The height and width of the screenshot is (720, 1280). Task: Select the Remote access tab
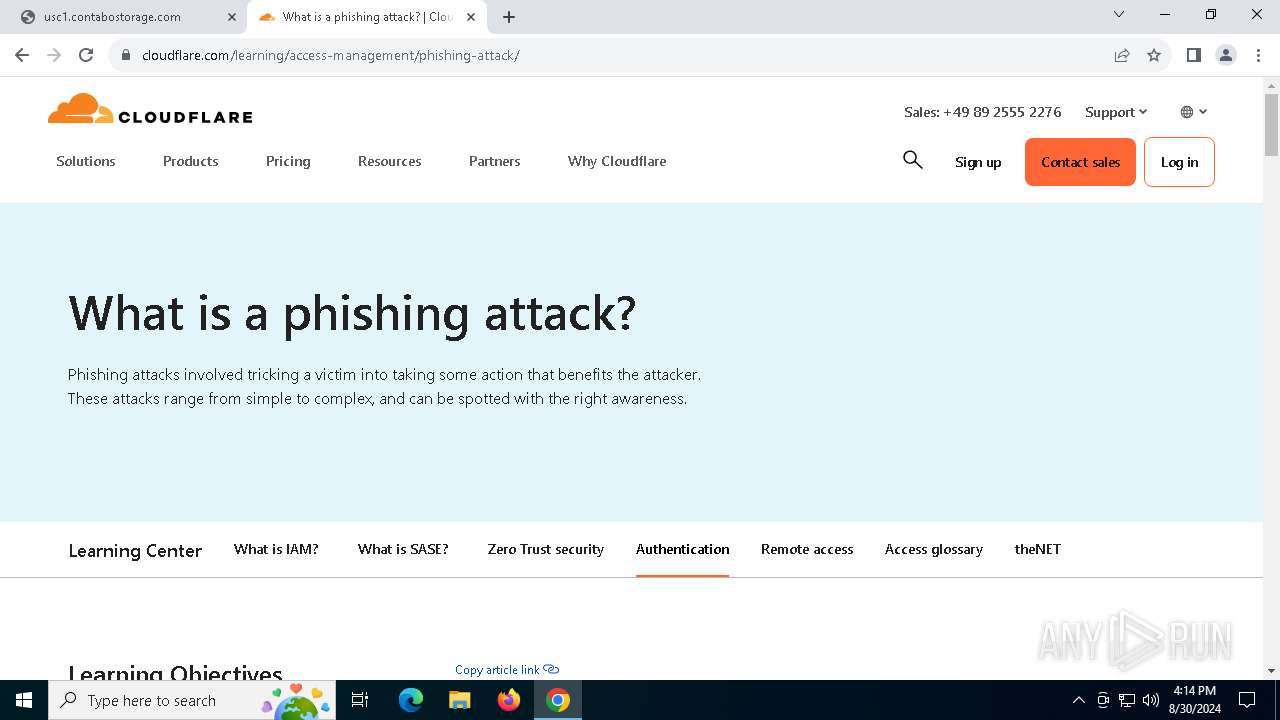[x=807, y=549]
